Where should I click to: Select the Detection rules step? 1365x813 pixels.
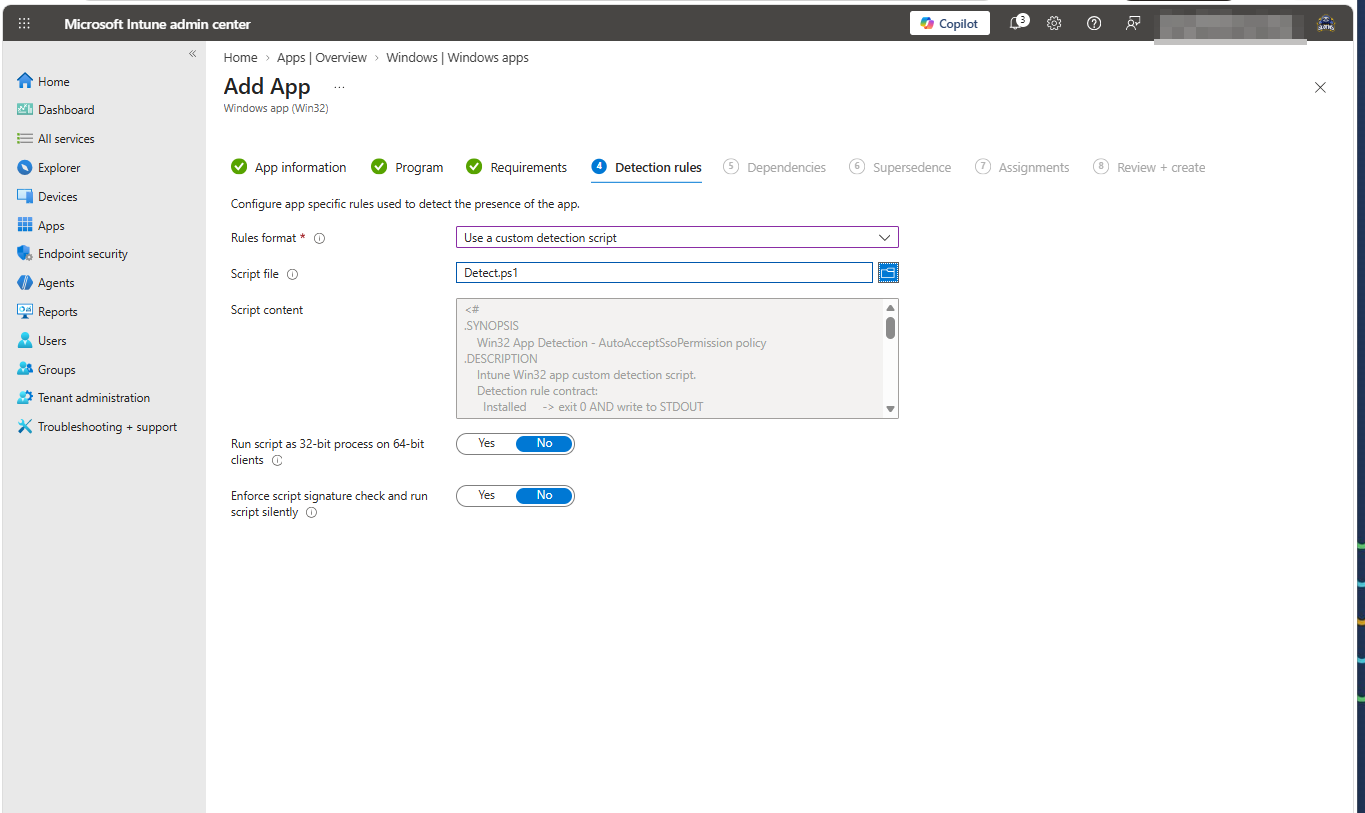pyautogui.click(x=647, y=167)
